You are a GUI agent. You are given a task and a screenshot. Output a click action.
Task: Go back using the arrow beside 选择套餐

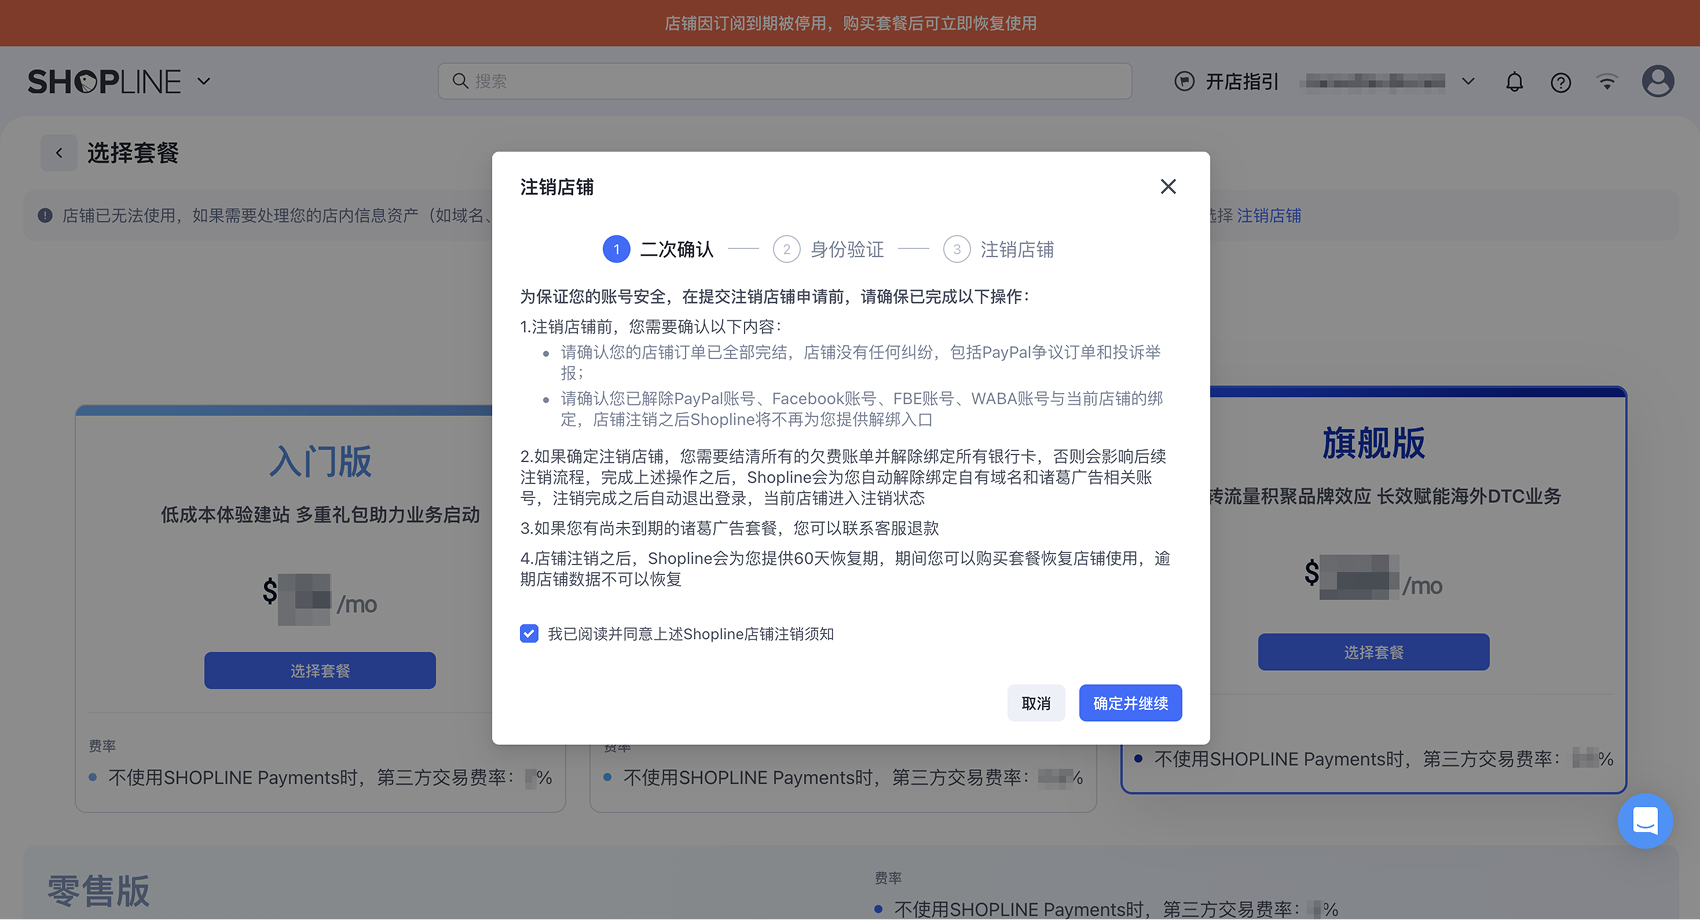59,153
